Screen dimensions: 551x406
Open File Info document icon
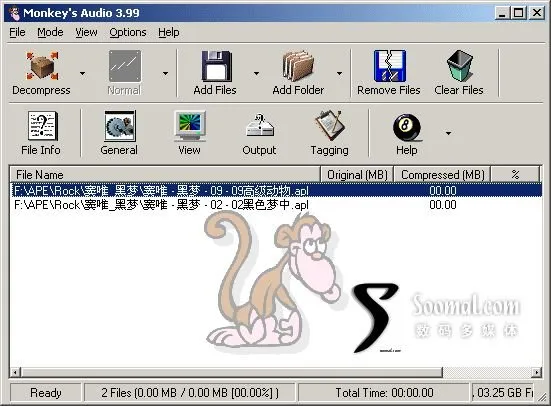click(x=42, y=125)
